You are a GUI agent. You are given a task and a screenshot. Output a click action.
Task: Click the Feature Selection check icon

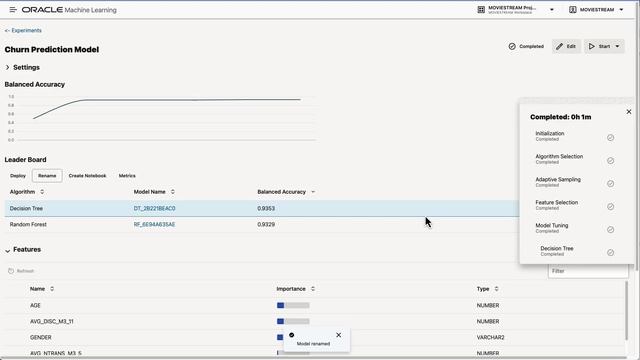tap(610, 207)
